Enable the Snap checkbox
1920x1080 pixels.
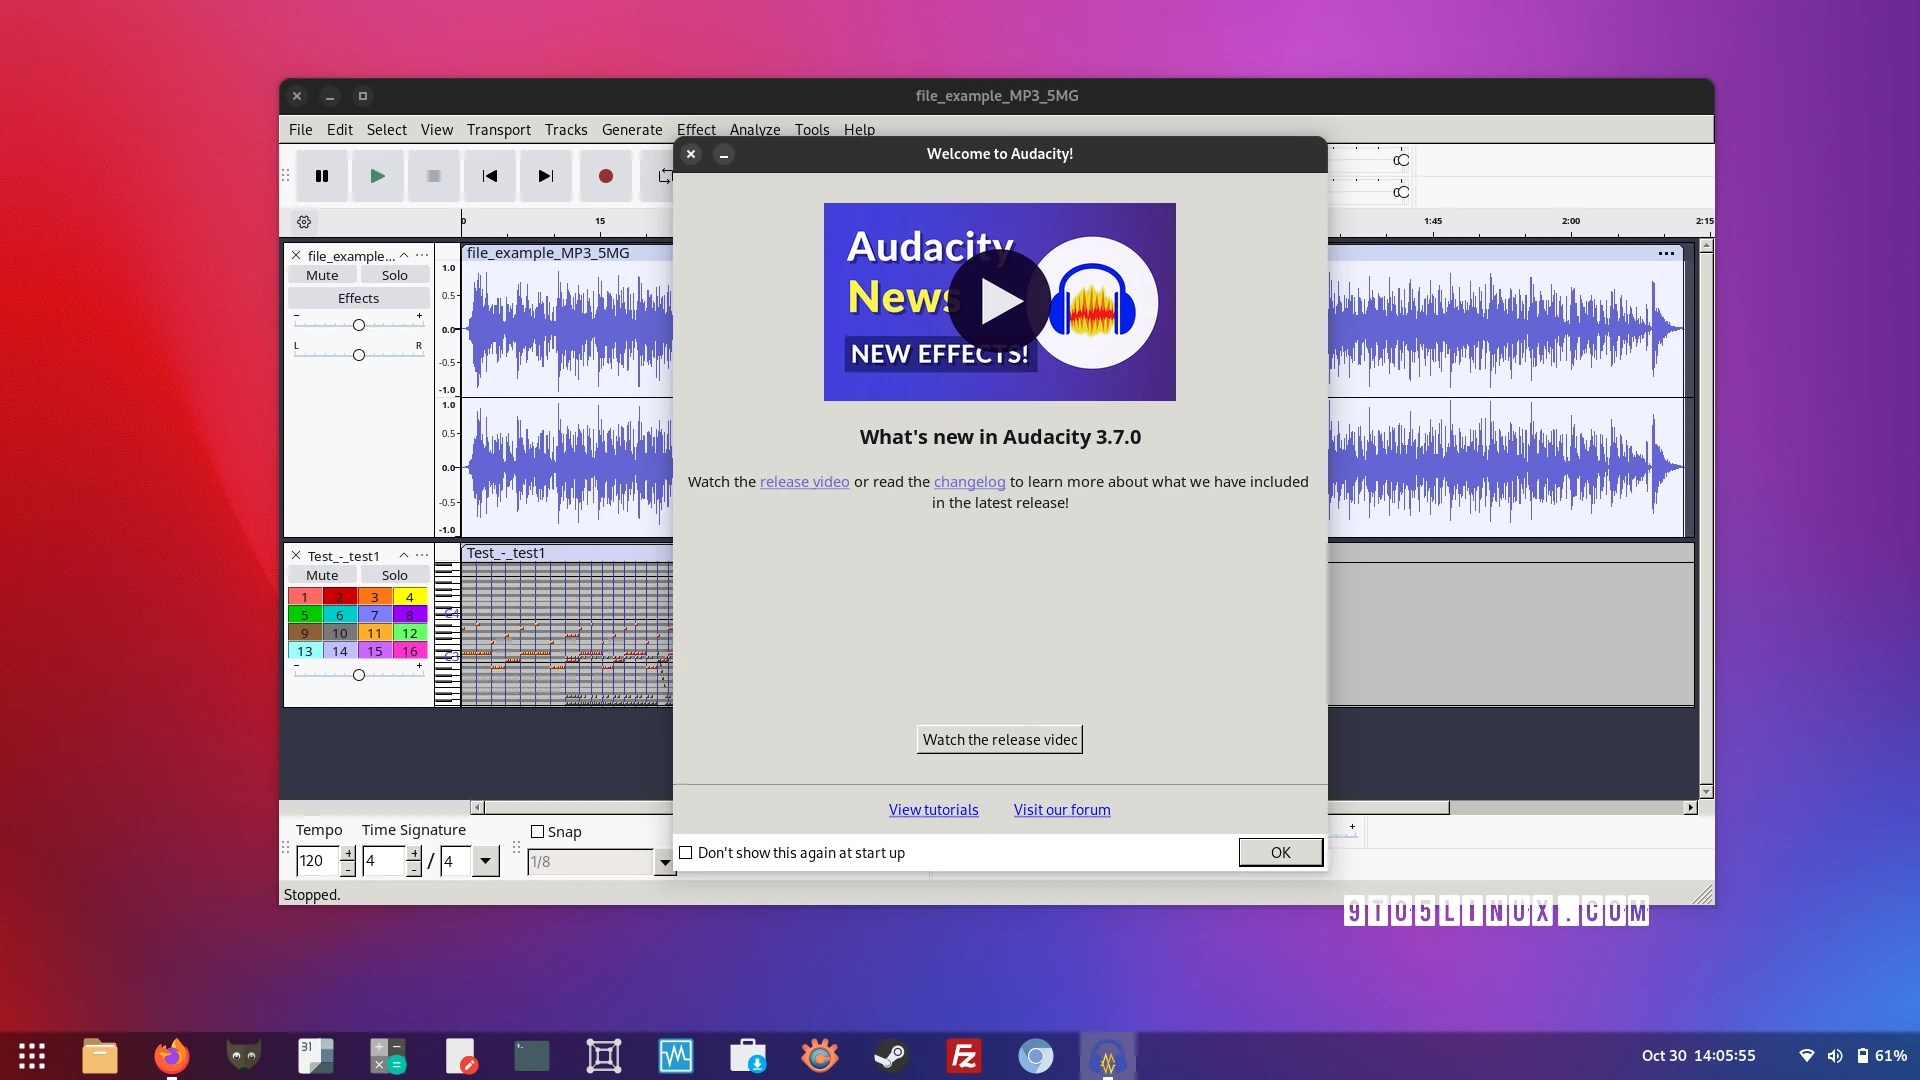pyautogui.click(x=538, y=832)
